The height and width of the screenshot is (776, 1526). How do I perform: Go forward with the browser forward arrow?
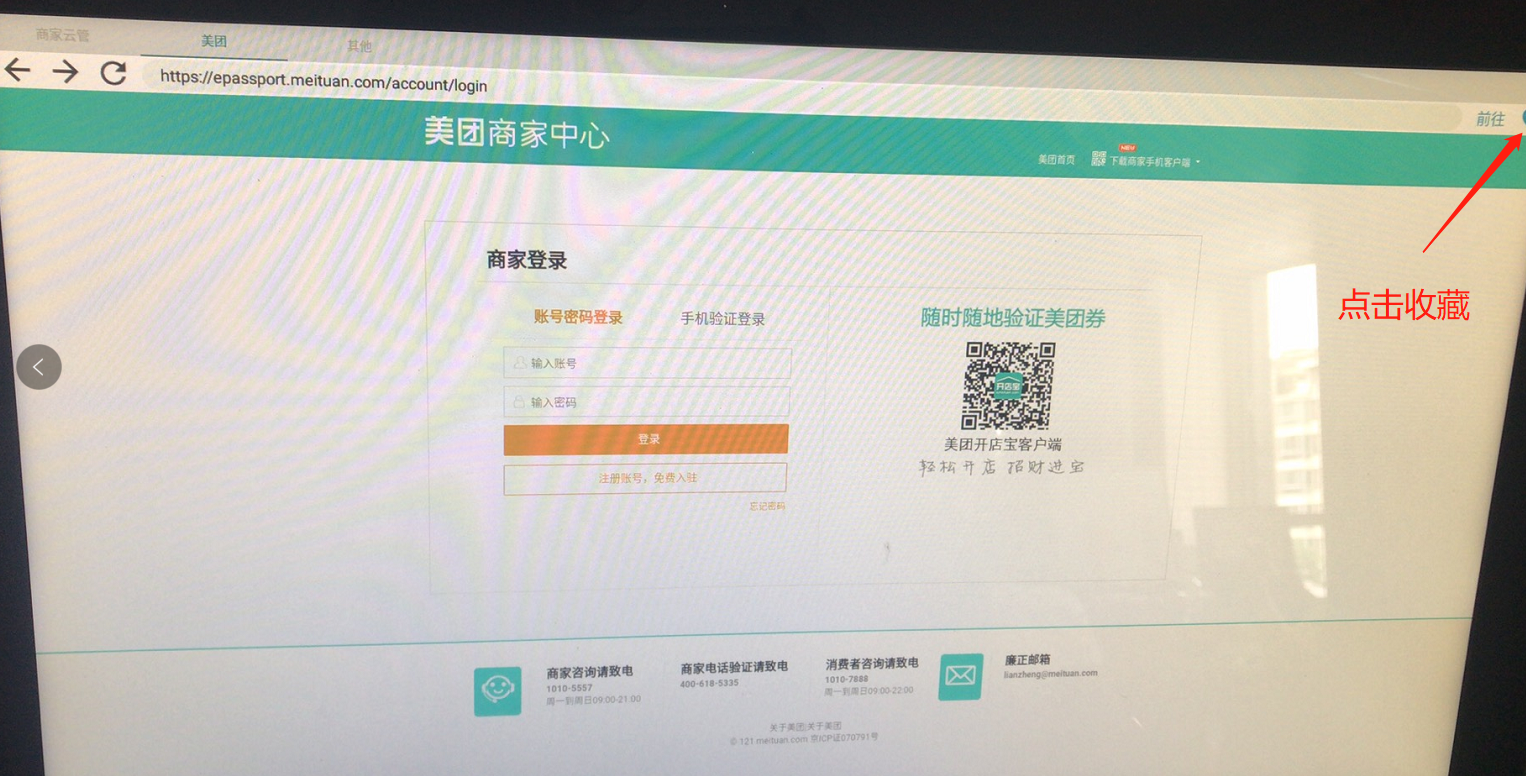point(65,71)
